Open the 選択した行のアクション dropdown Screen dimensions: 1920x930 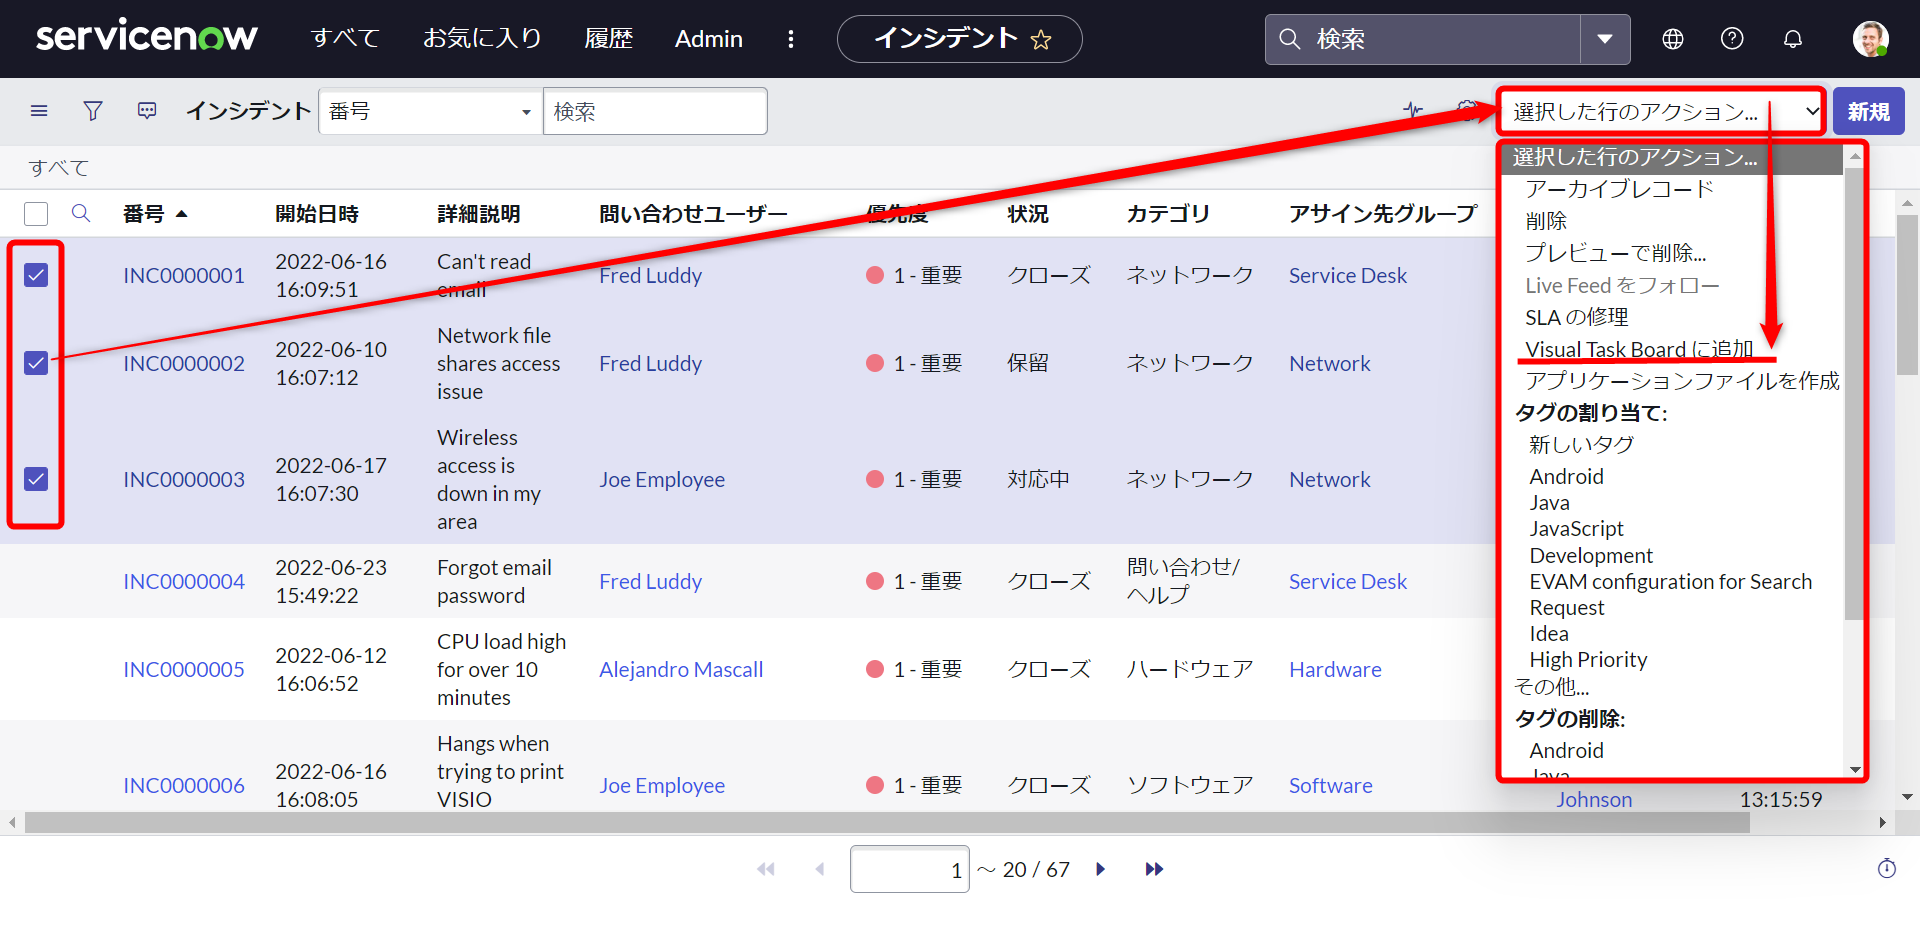coord(1660,111)
